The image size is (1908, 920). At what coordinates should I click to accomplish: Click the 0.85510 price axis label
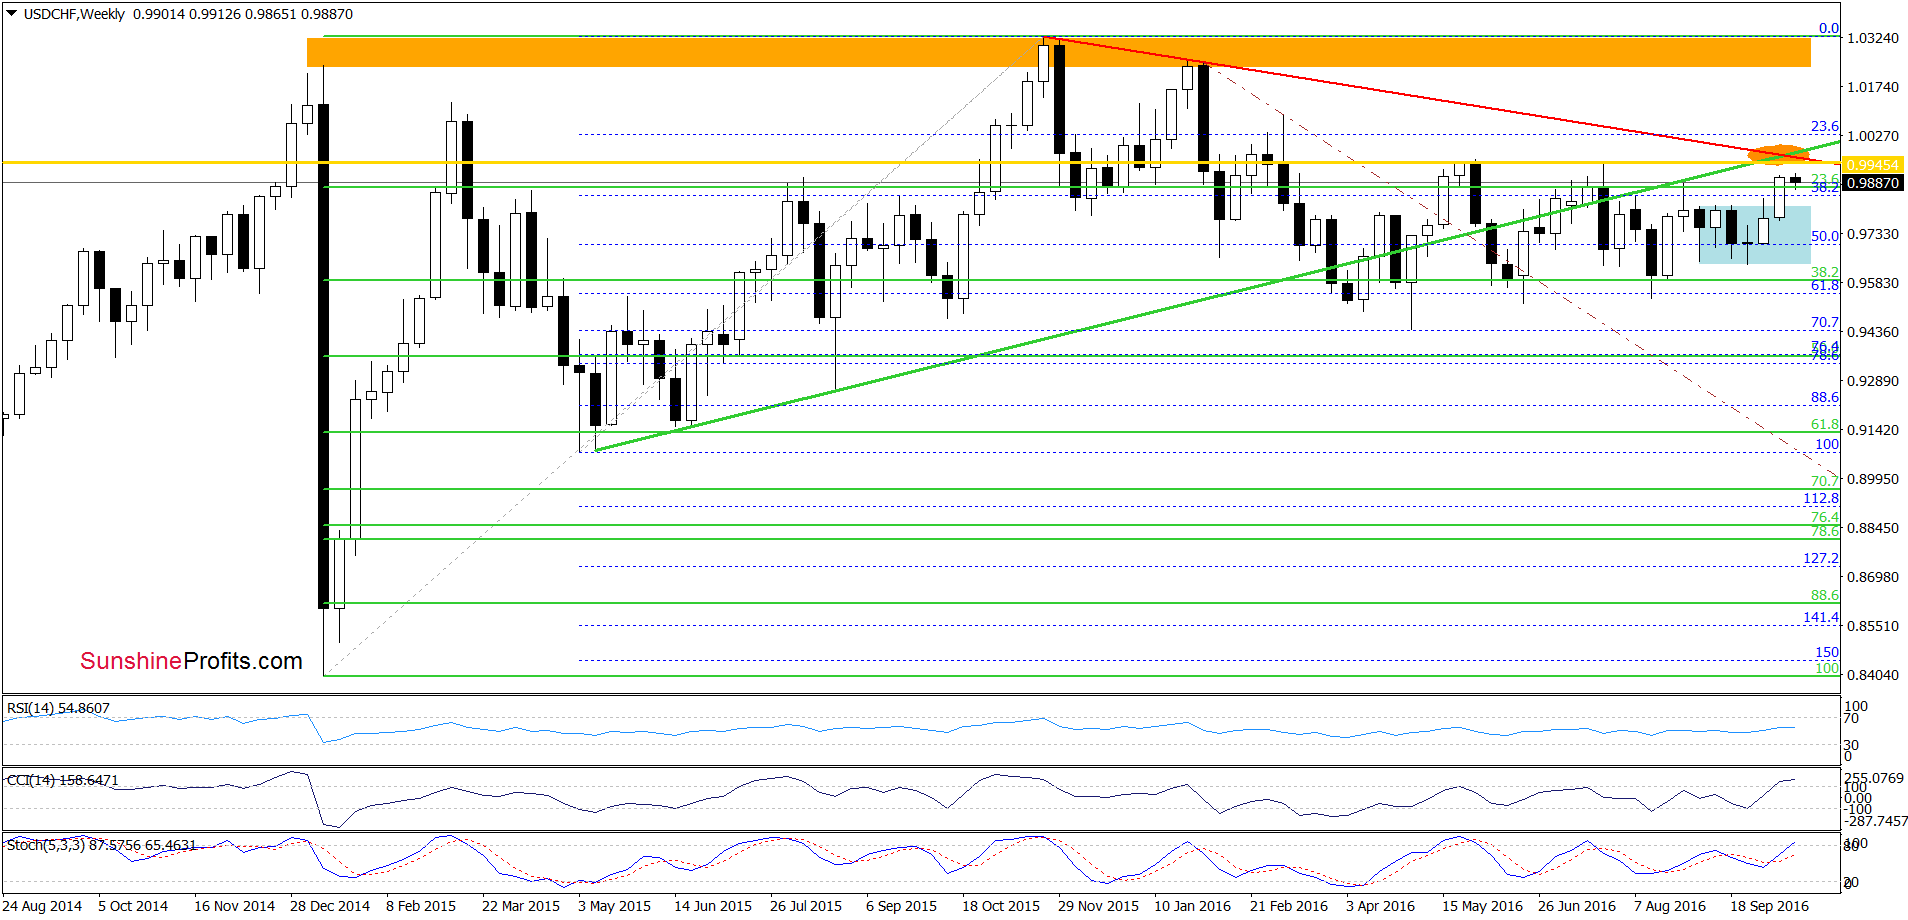1873,626
